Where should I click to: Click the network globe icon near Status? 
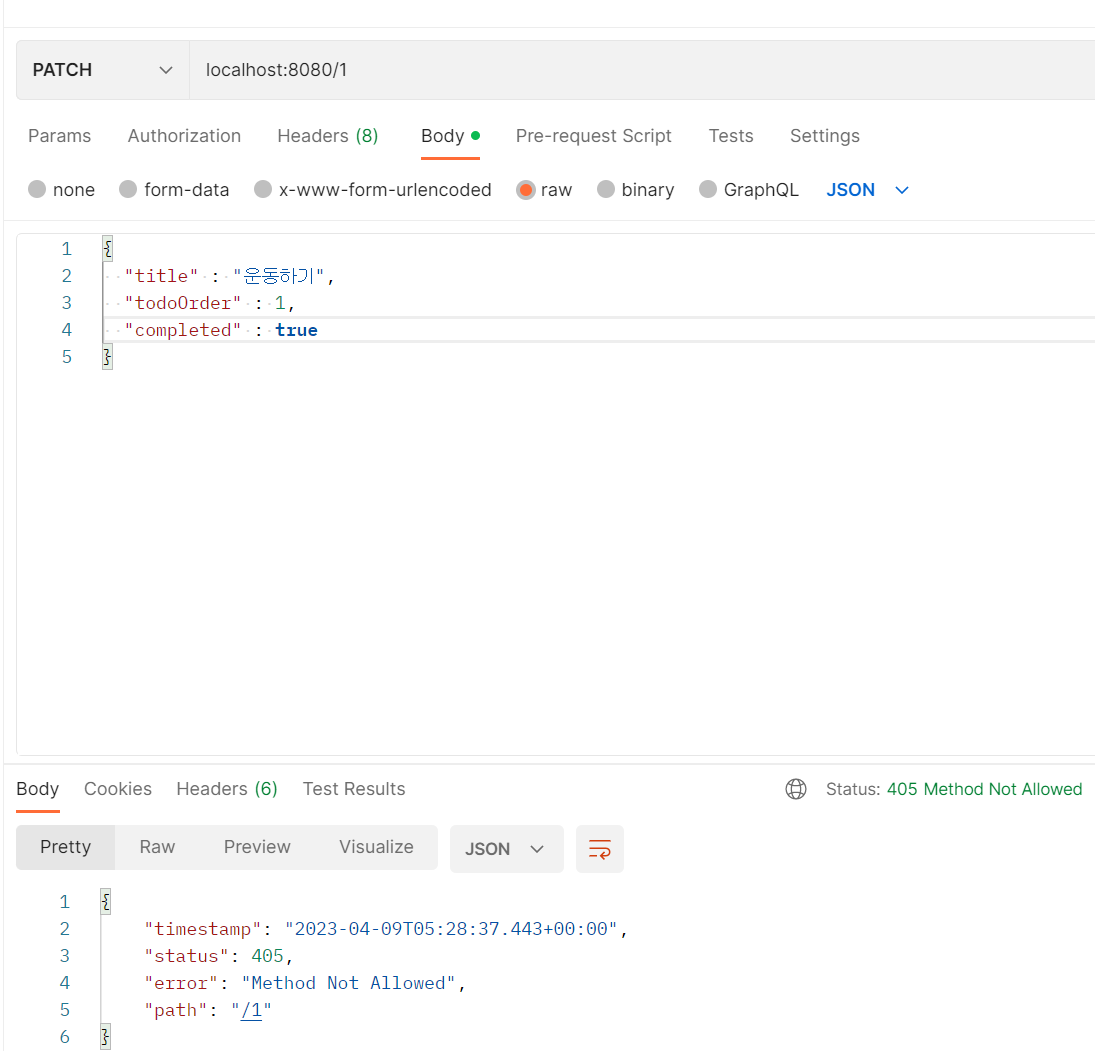[x=795, y=789]
